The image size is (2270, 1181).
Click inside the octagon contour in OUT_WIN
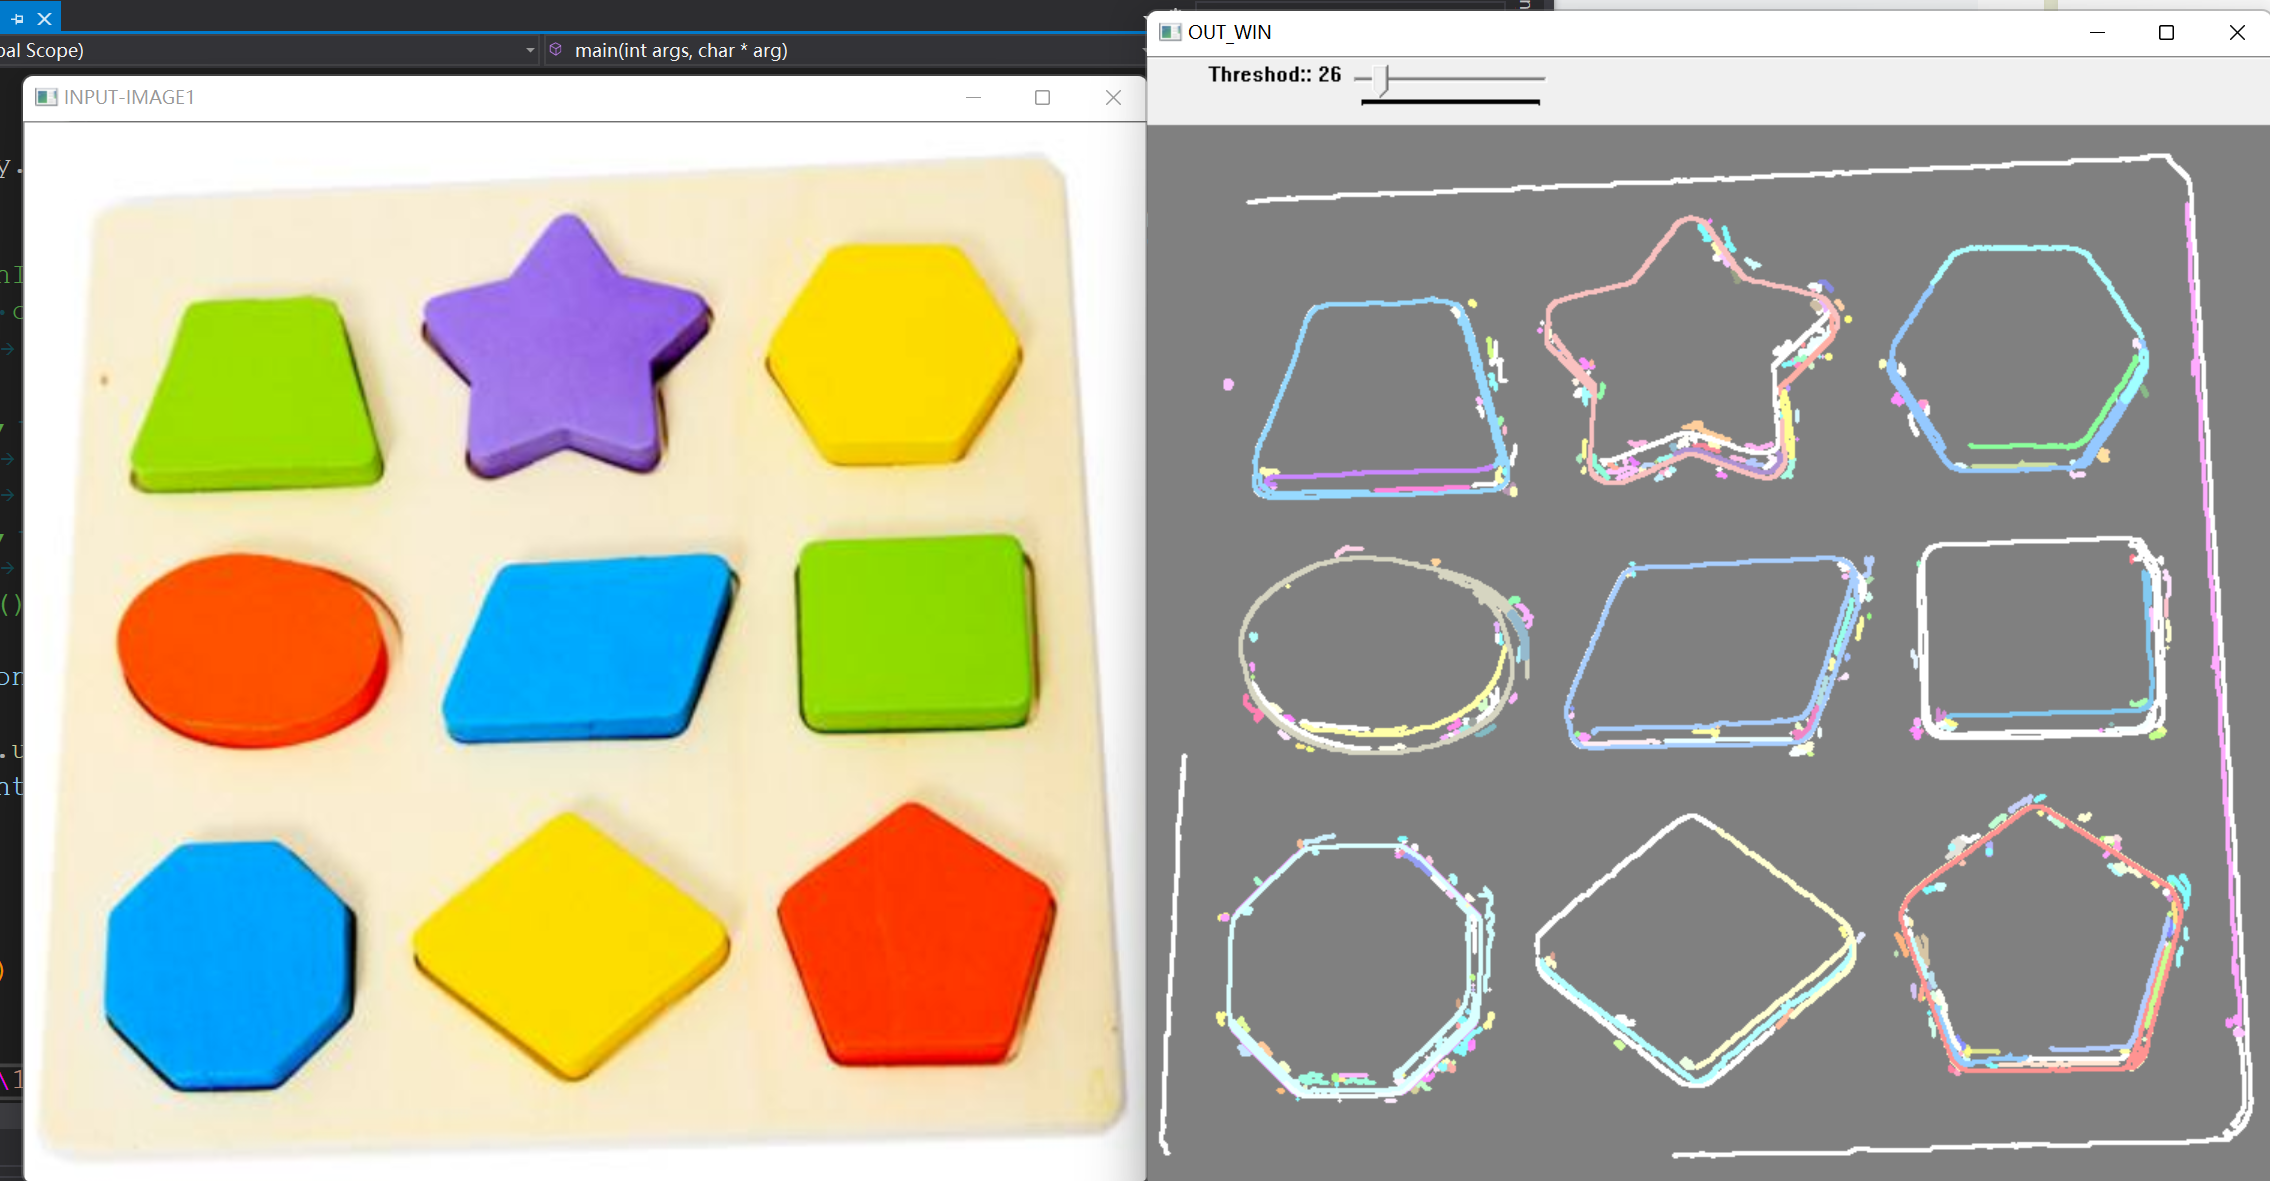tap(1350, 965)
